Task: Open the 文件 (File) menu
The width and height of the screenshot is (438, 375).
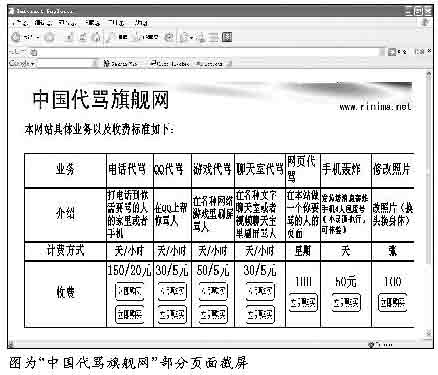Action: [21, 23]
